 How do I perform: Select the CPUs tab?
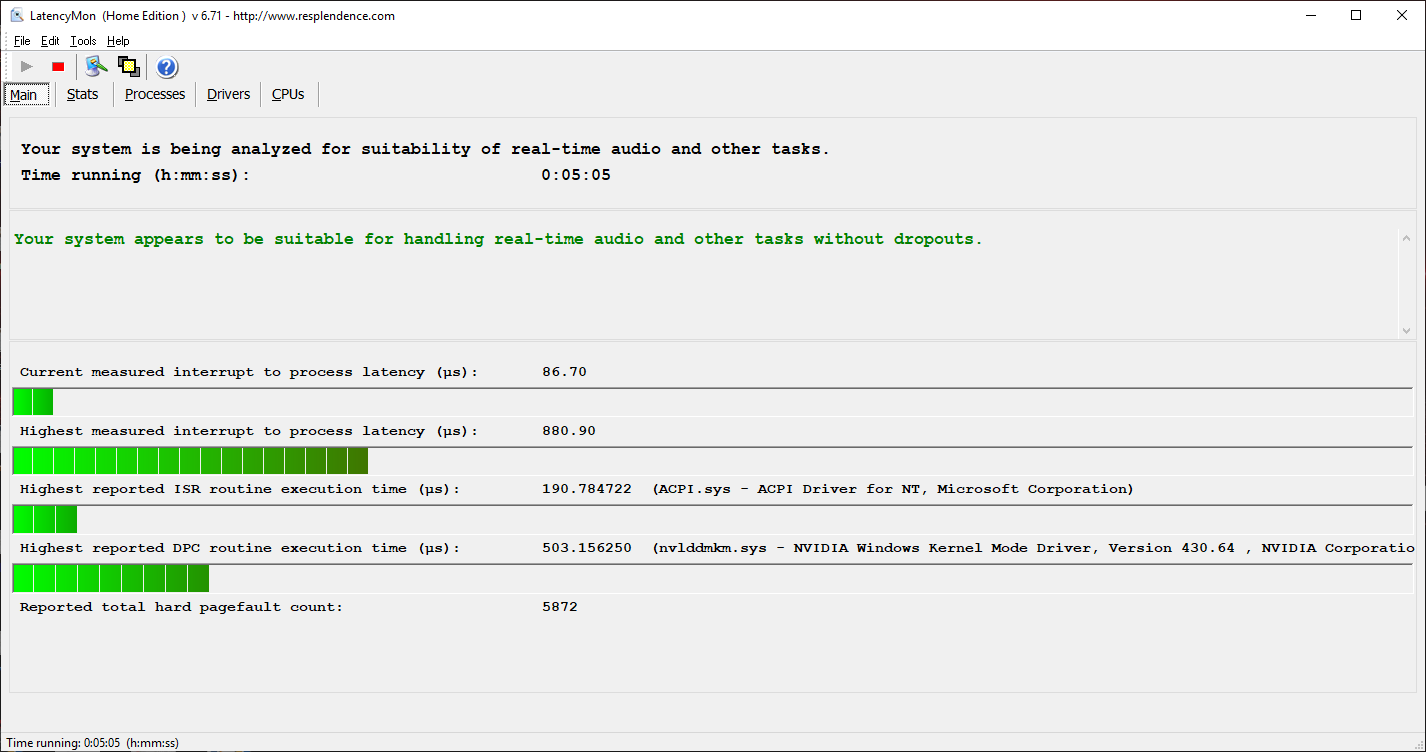click(x=288, y=95)
